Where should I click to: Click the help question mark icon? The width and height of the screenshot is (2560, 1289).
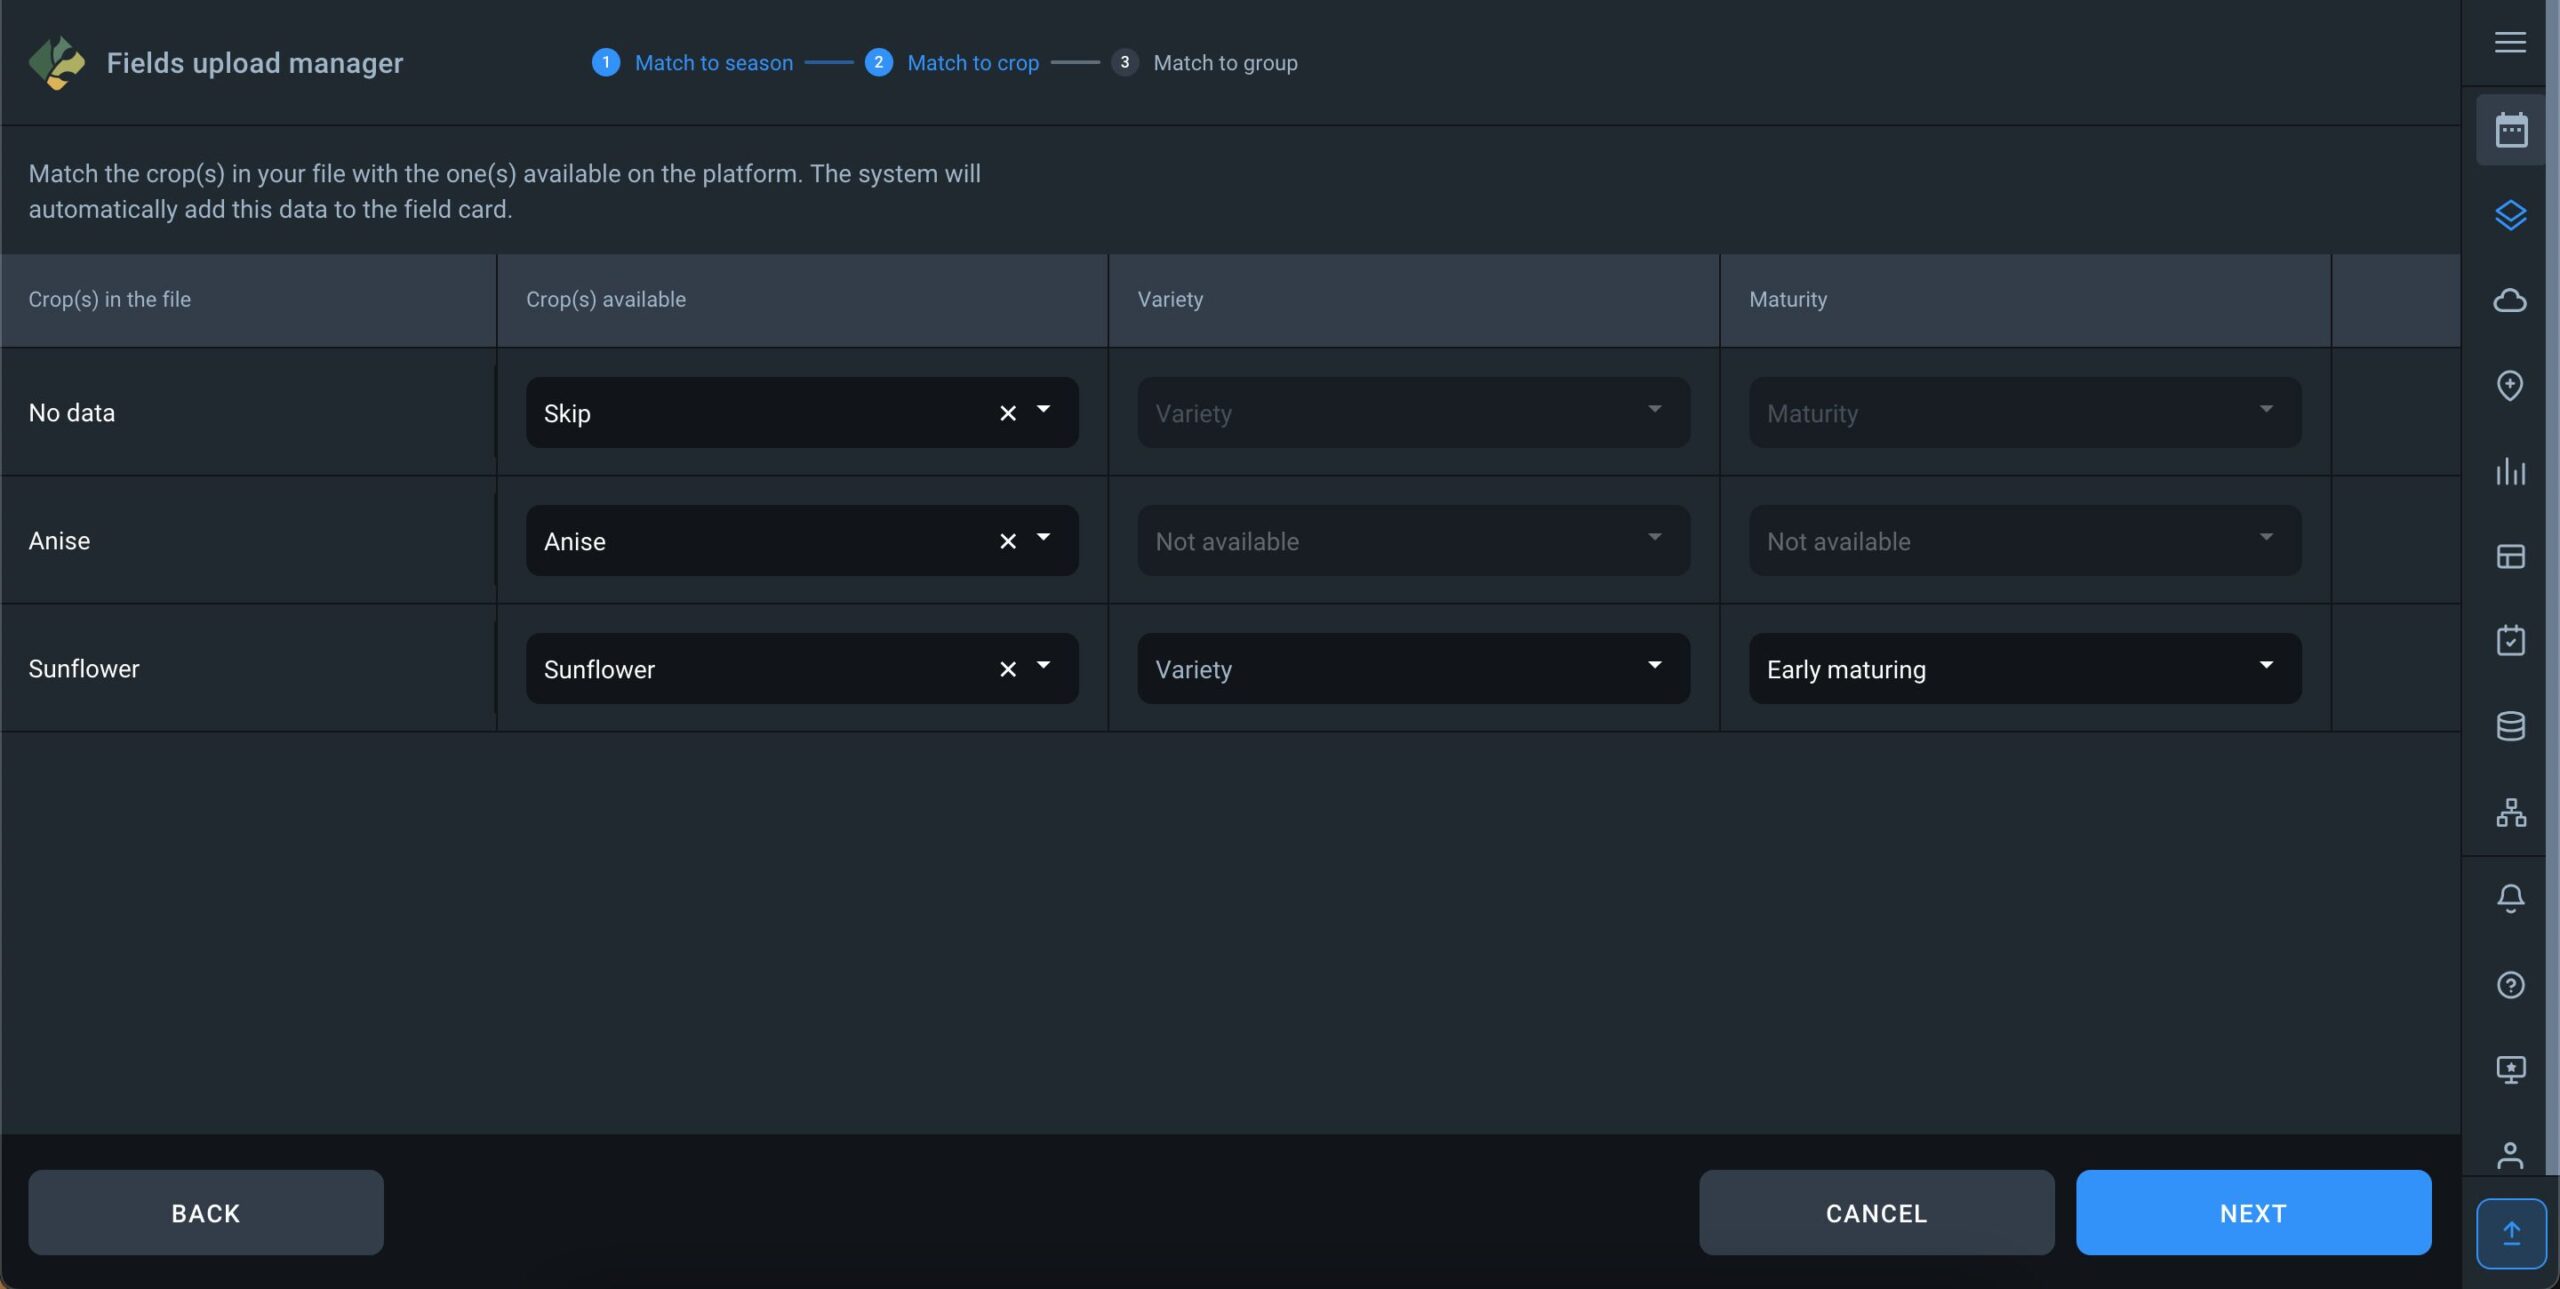tap(2510, 985)
